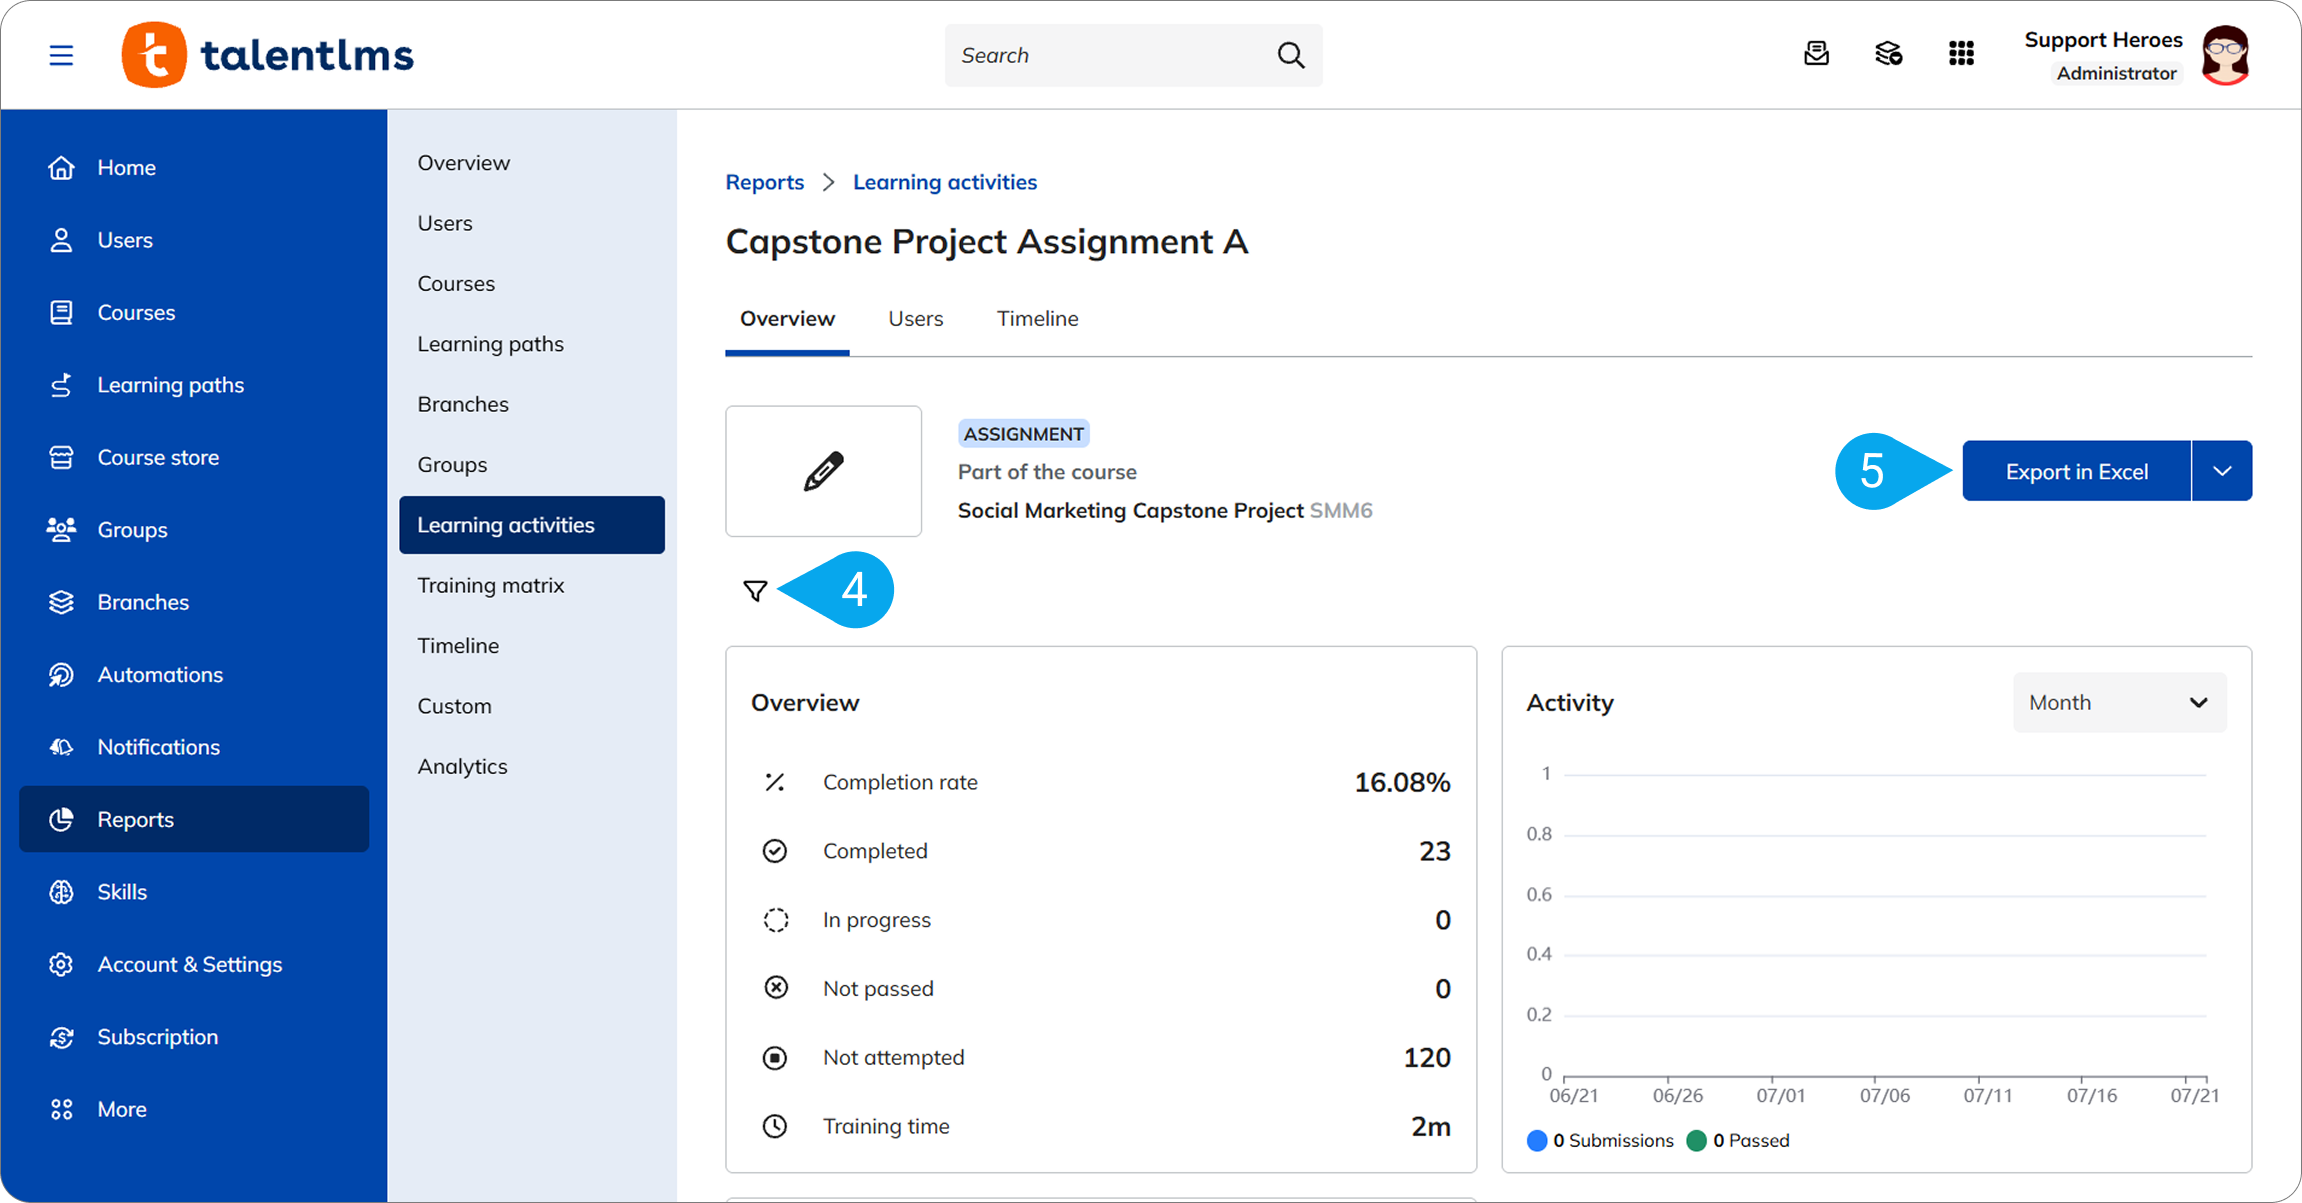Open the apps grid icon

point(1961,54)
